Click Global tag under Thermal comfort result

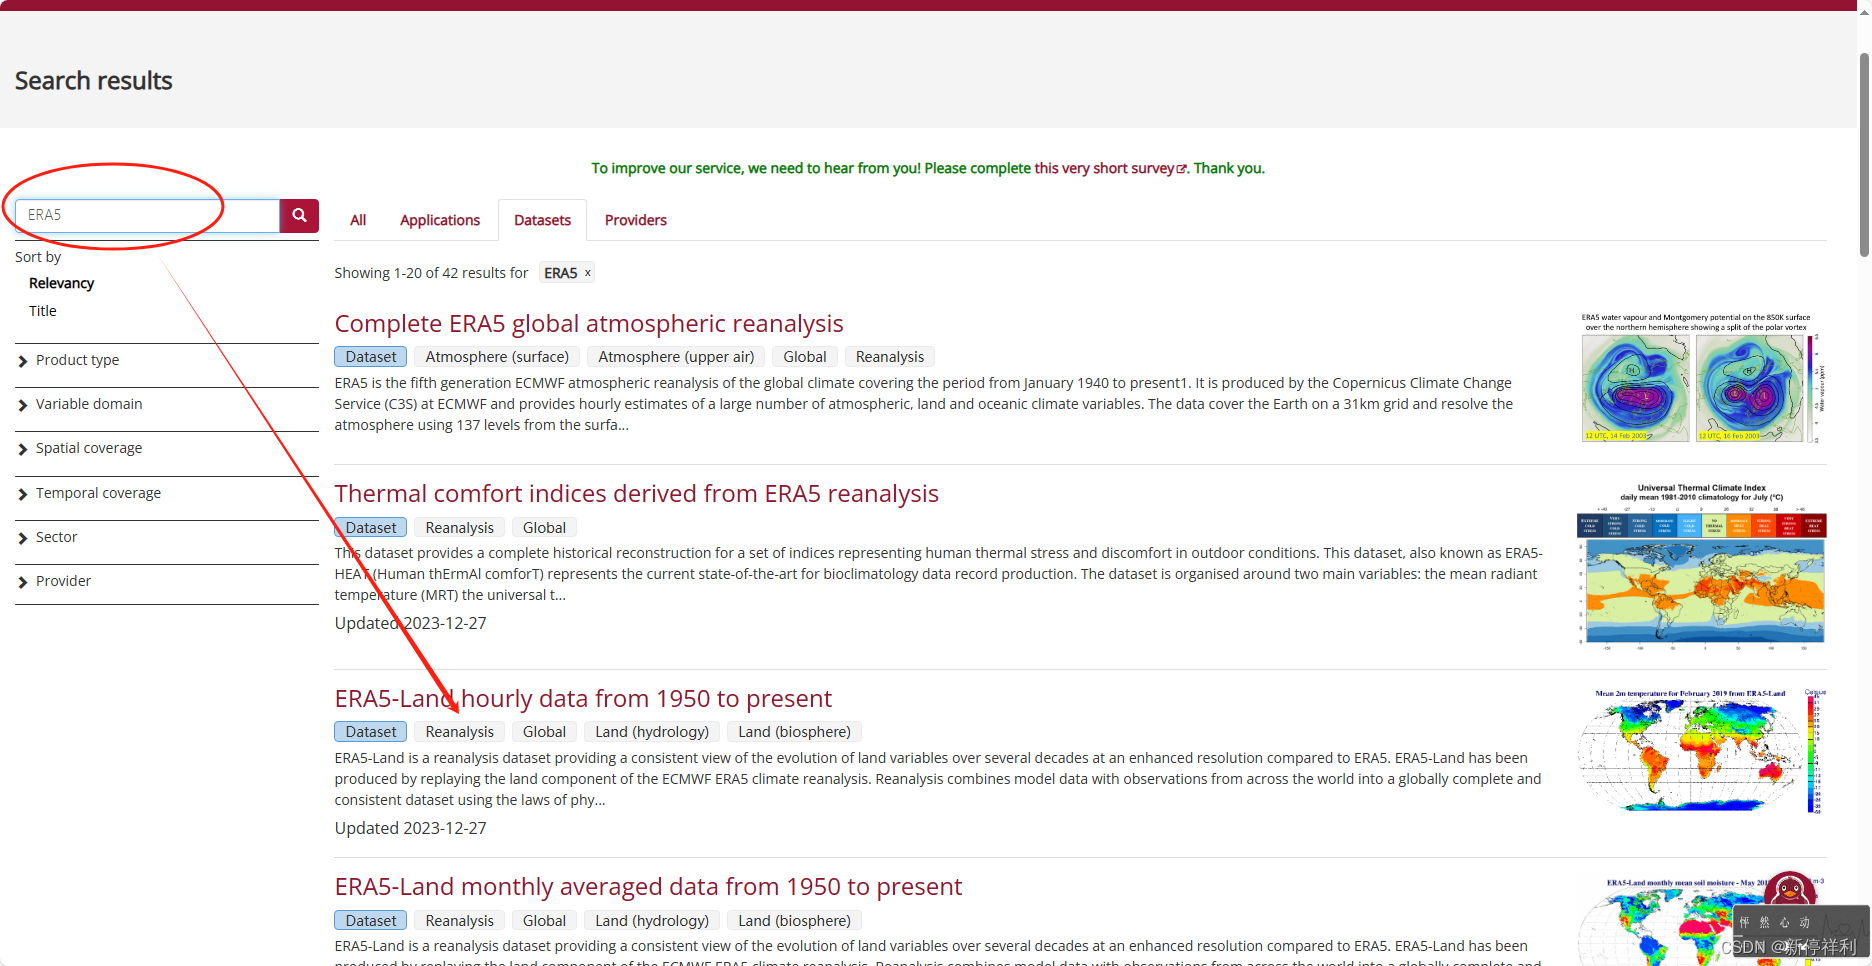point(544,528)
